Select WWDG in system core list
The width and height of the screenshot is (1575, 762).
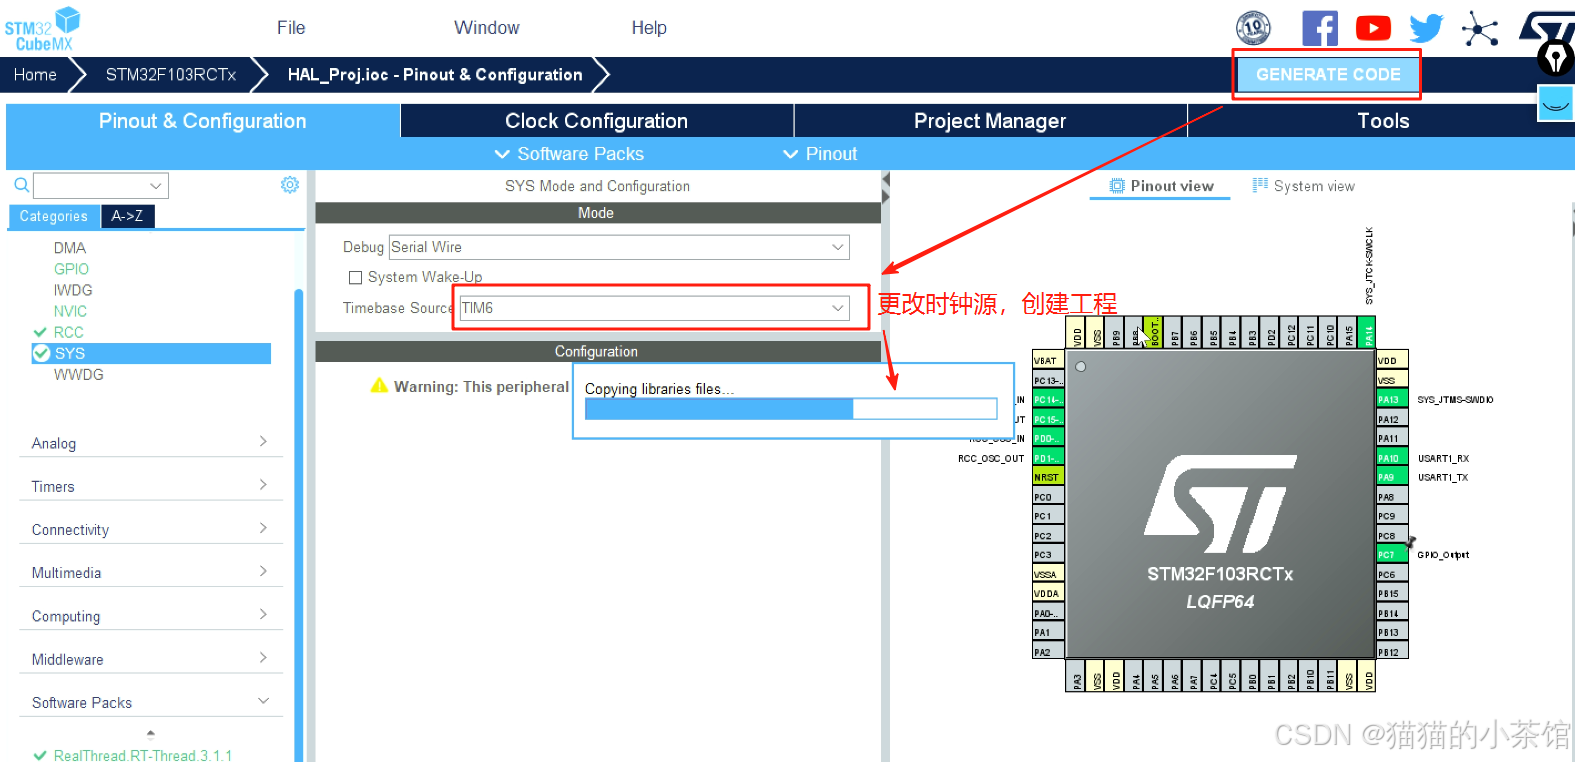click(x=79, y=375)
